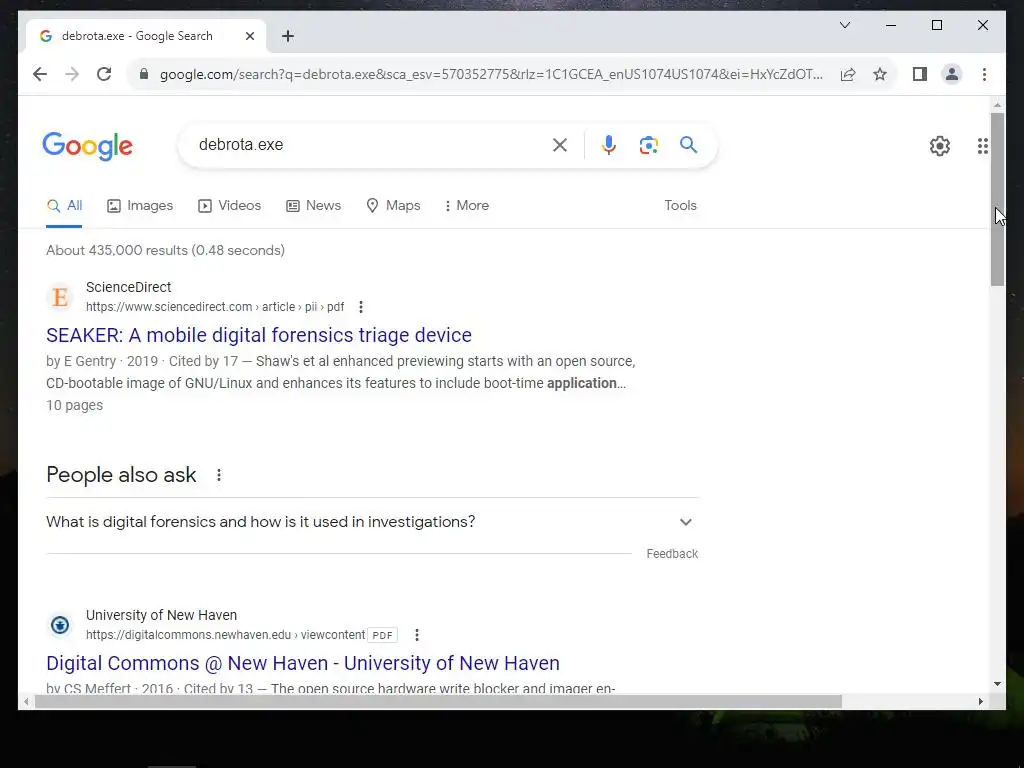
Task: Open the tab search chevron
Action: click(845, 25)
